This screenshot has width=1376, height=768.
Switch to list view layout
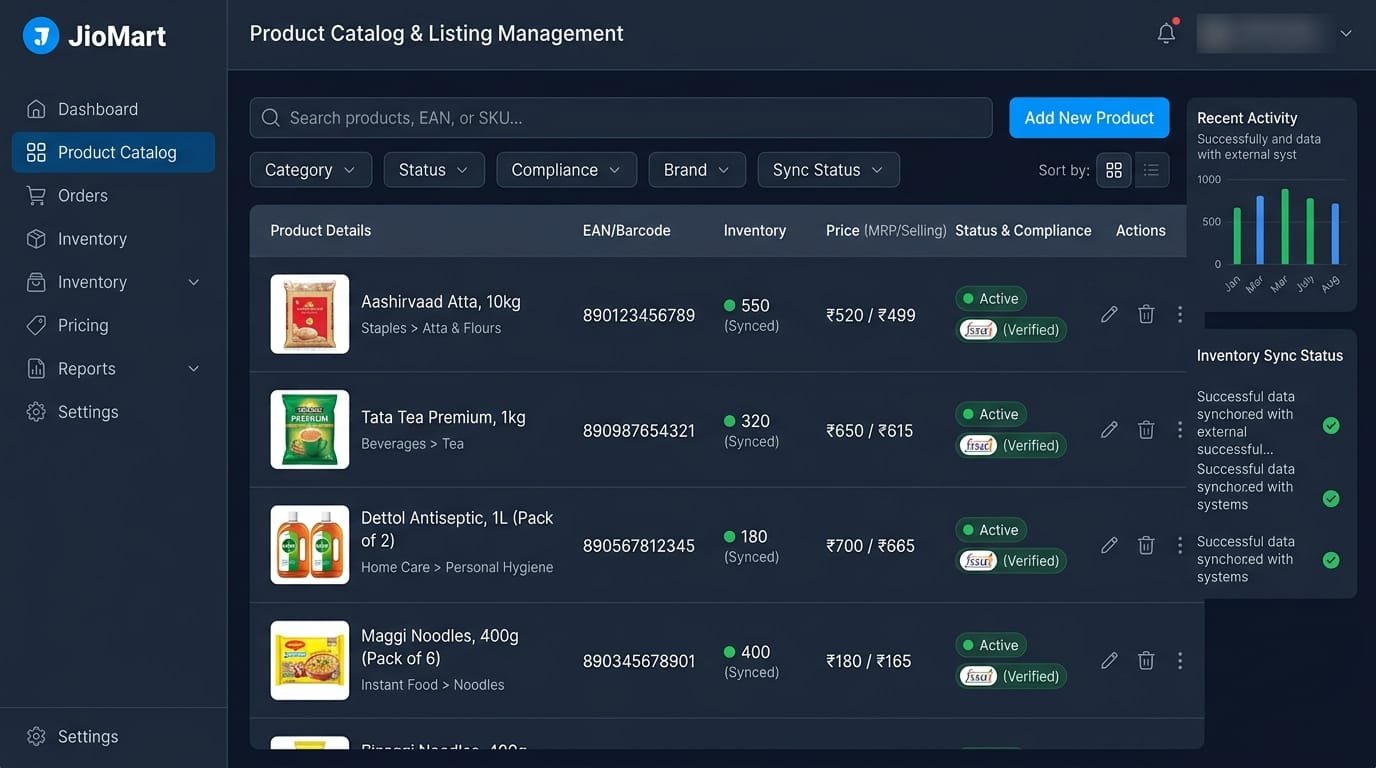click(1152, 170)
